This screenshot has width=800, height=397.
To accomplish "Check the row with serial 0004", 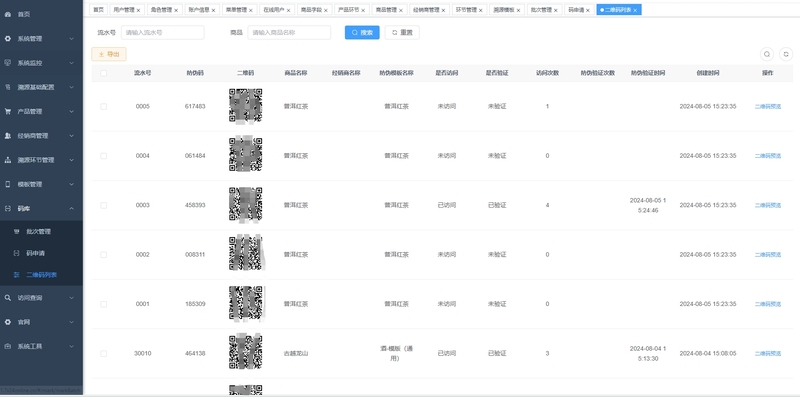I will (x=104, y=156).
